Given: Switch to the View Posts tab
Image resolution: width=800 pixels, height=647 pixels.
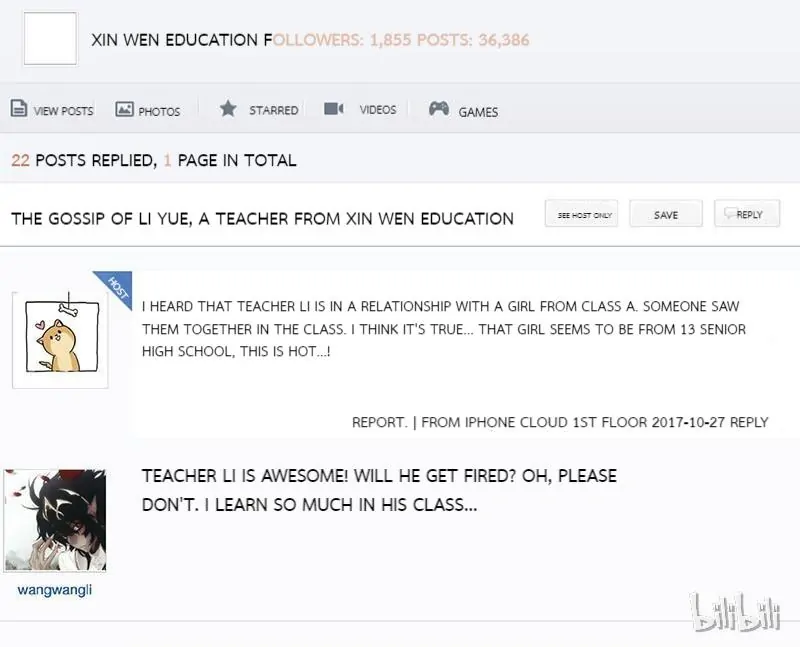Looking at the screenshot, I should coord(63,111).
